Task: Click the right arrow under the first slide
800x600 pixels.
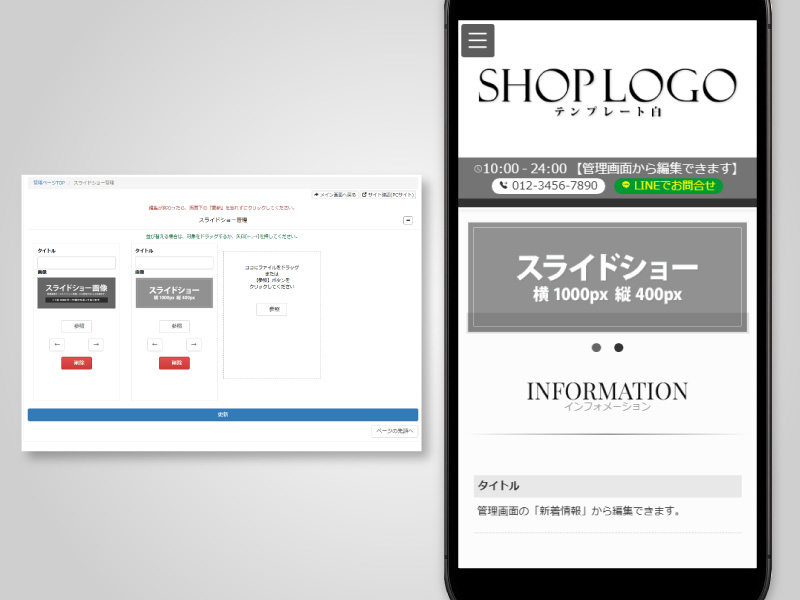Action: 96,344
